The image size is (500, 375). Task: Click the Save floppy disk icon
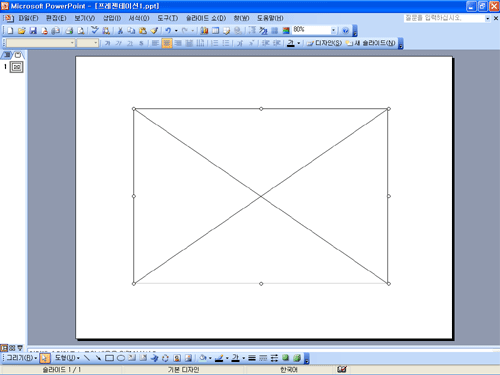point(33,31)
